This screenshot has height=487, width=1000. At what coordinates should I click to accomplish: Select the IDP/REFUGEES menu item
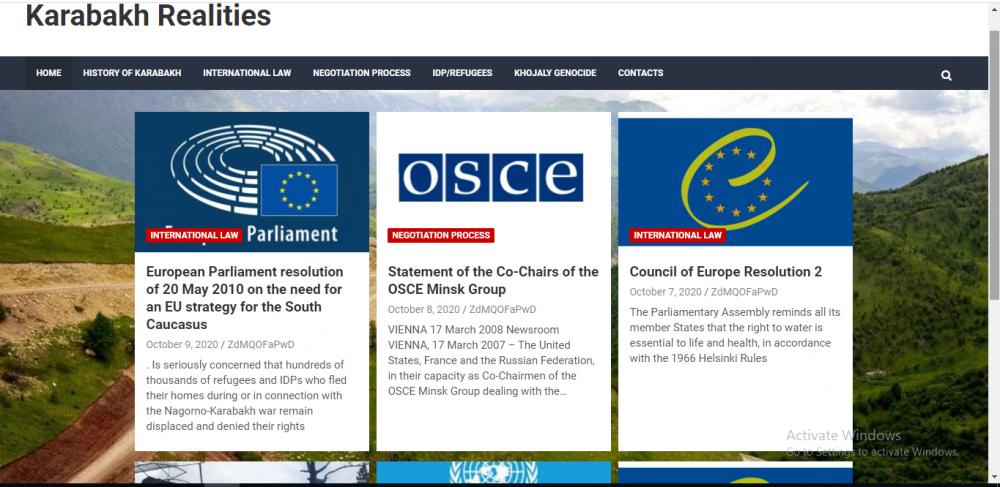point(462,73)
